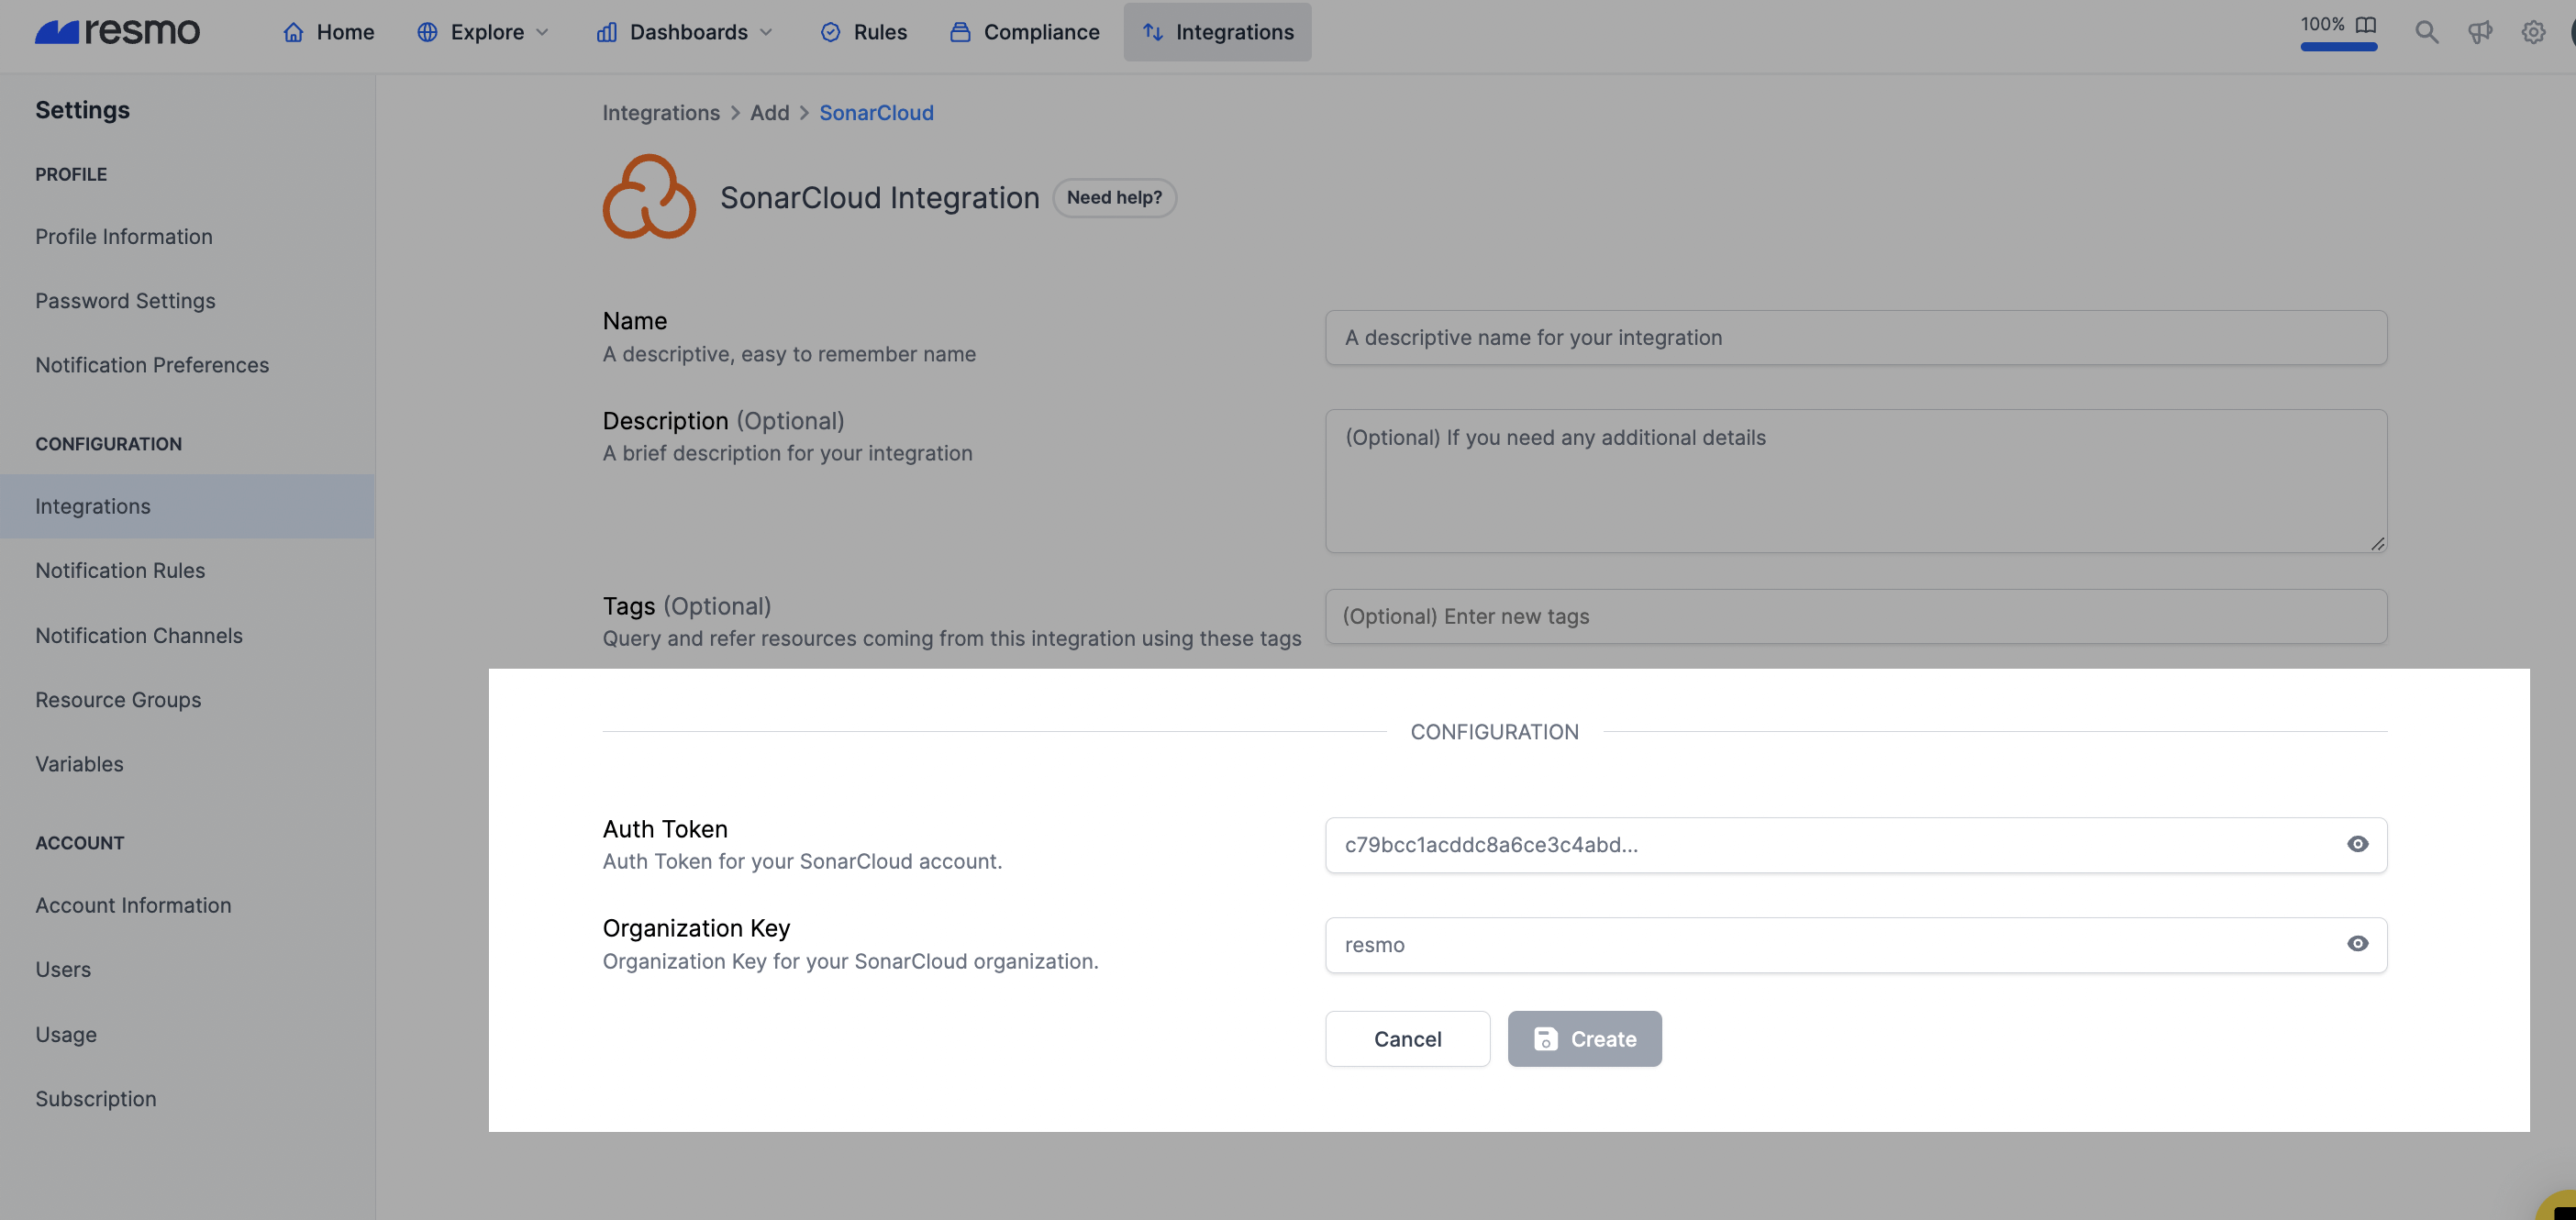Reveal the Auth Token value
The image size is (2576, 1220).
[2357, 844]
